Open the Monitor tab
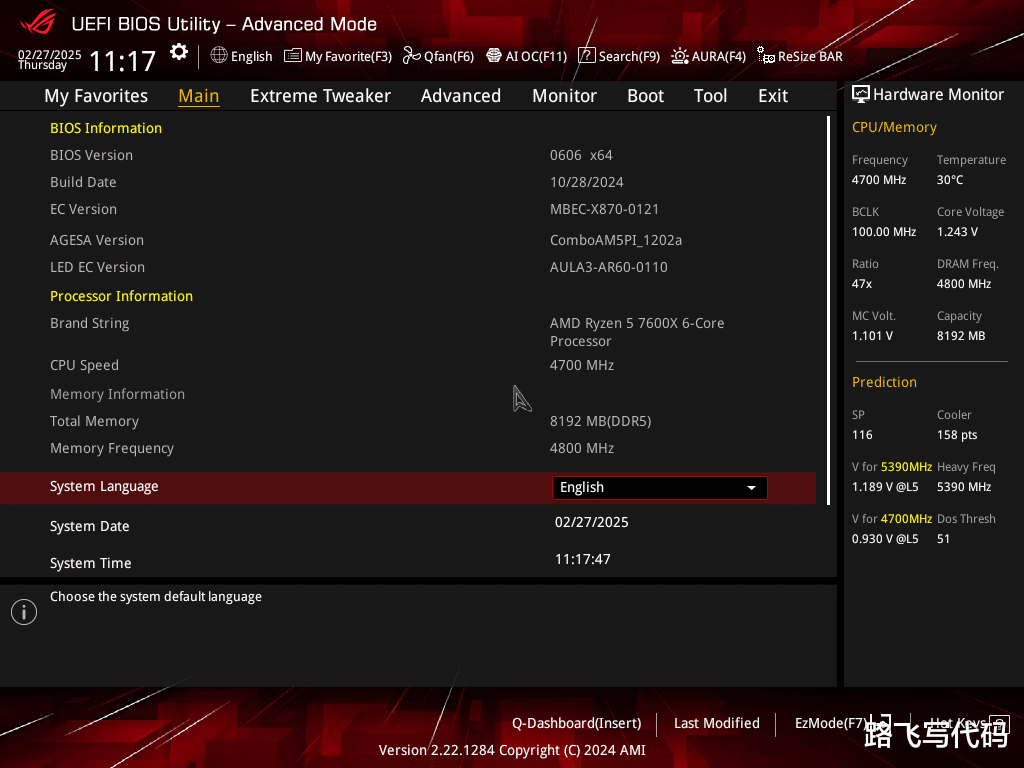1024x768 pixels. point(564,96)
